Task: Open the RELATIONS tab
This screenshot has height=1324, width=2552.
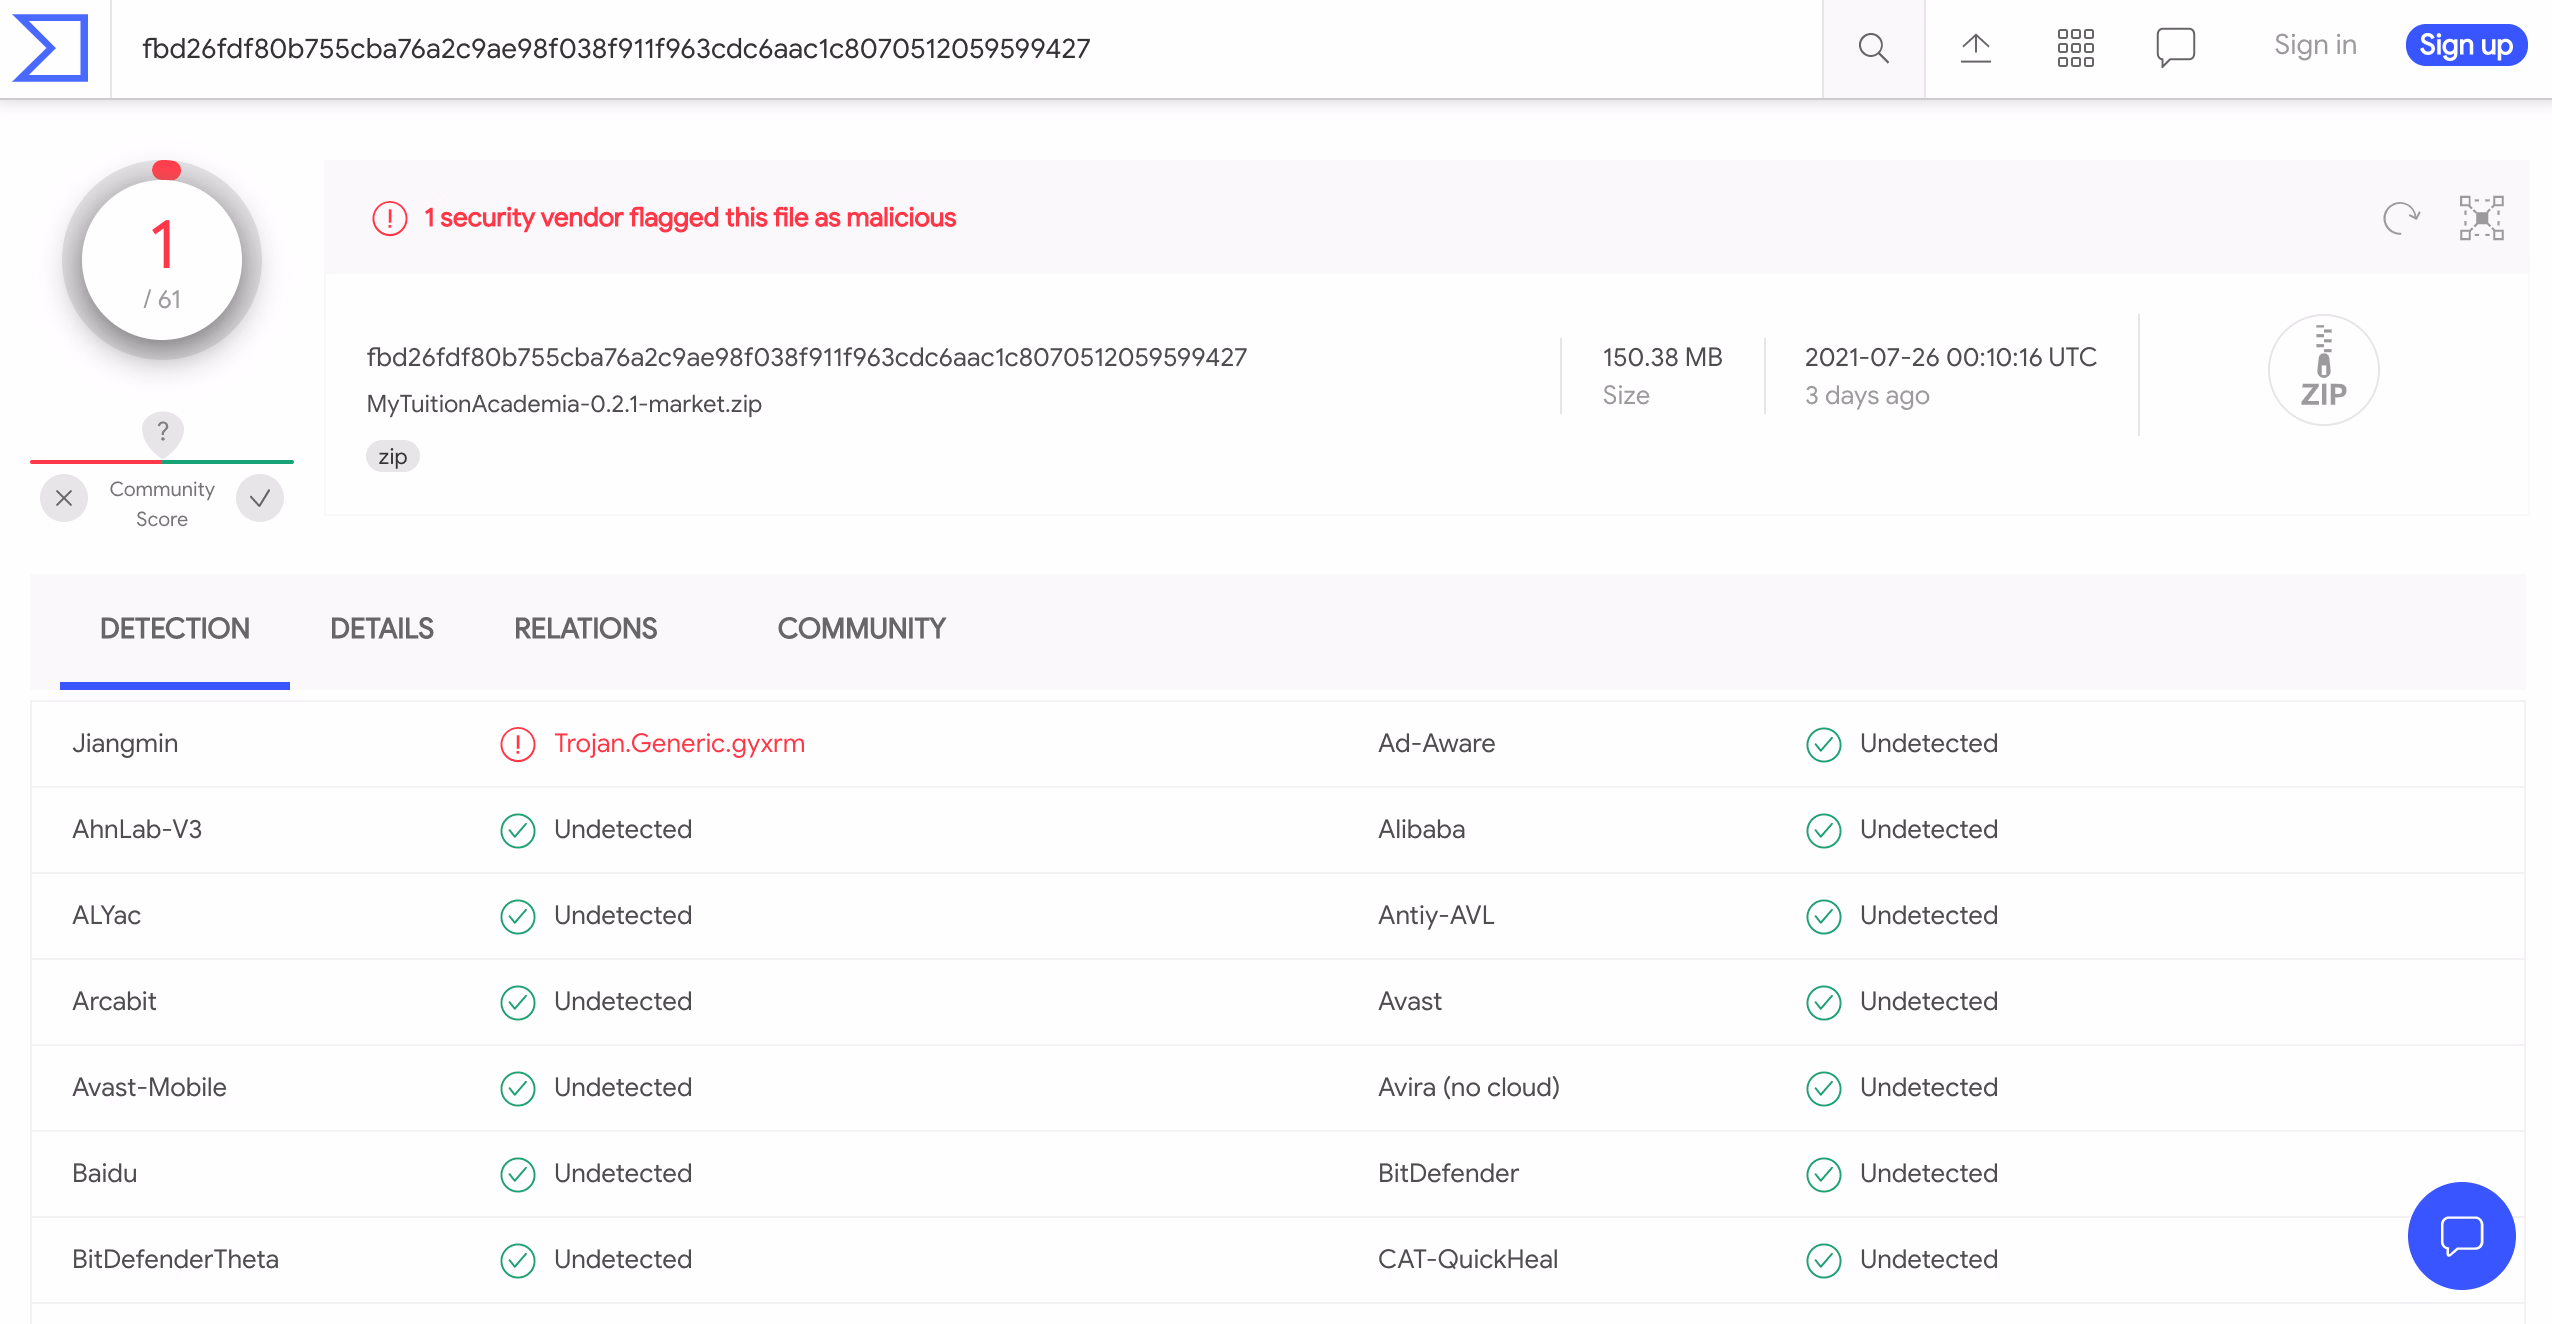Action: click(x=586, y=629)
